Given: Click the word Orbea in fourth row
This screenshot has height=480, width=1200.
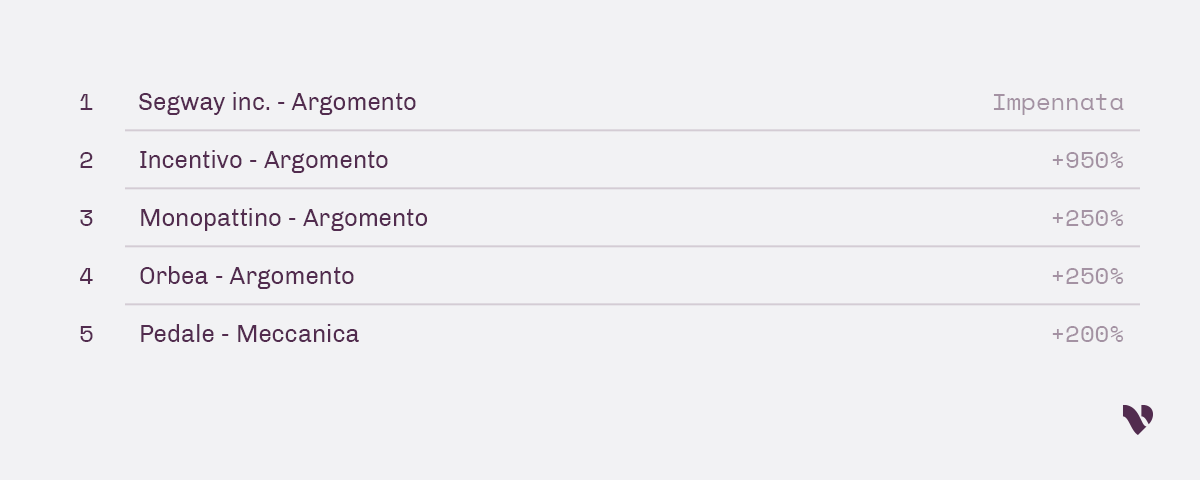Looking at the screenshot, I should 174,276.
